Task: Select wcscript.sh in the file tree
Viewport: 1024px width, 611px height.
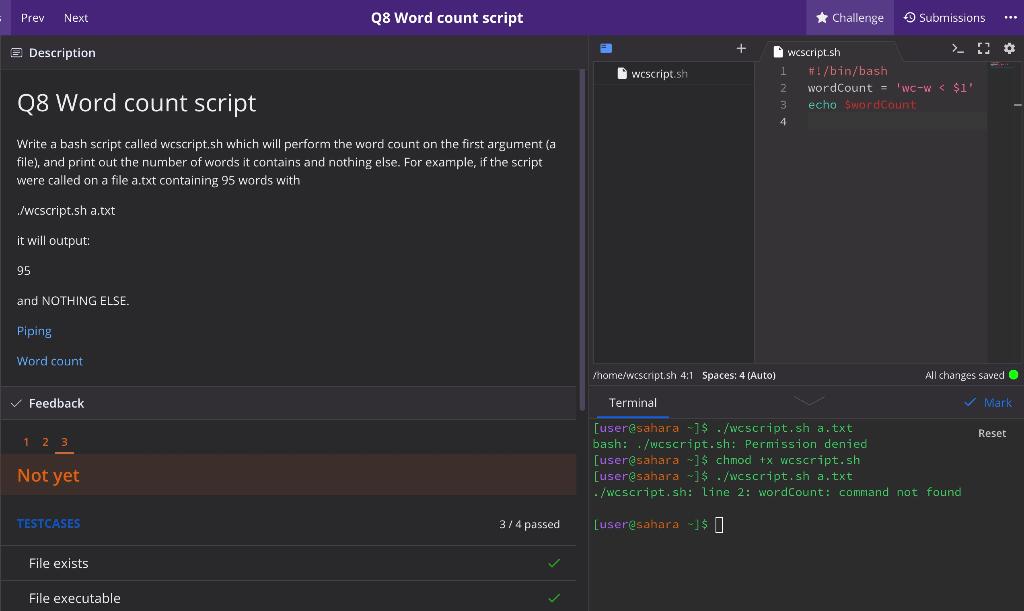Action: point(658,74)
